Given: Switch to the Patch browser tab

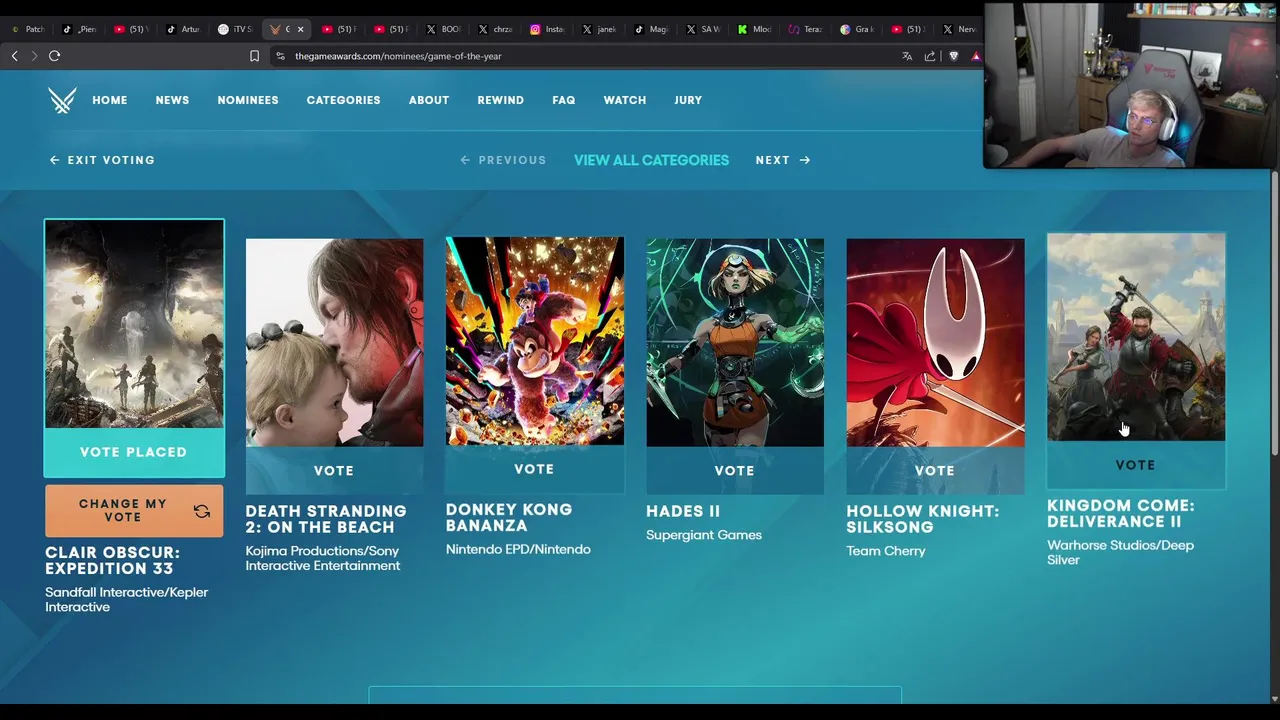Looking at the screenshot, I should coord(28,29).
